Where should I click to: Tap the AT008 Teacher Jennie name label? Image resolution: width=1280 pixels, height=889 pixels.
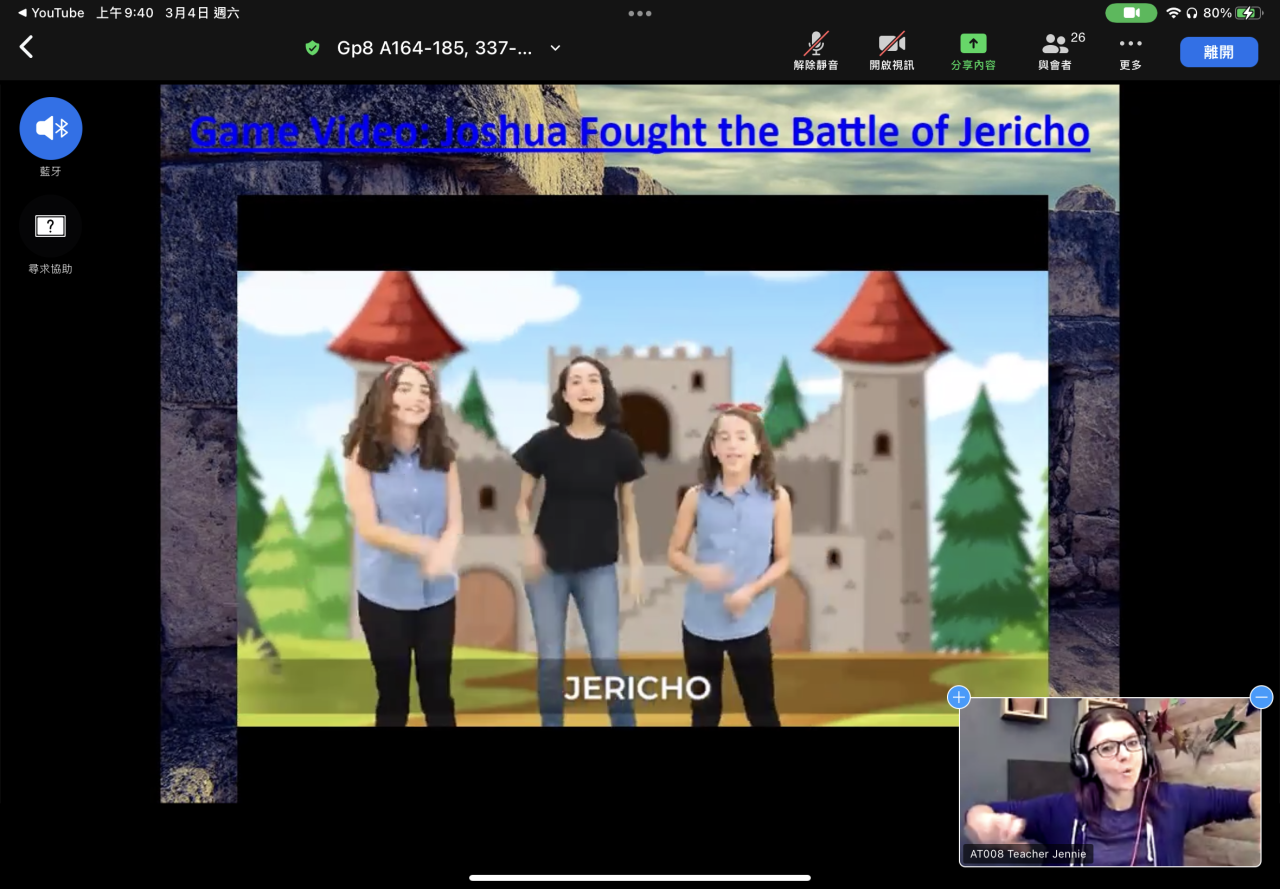click(x=1028, y=854)
